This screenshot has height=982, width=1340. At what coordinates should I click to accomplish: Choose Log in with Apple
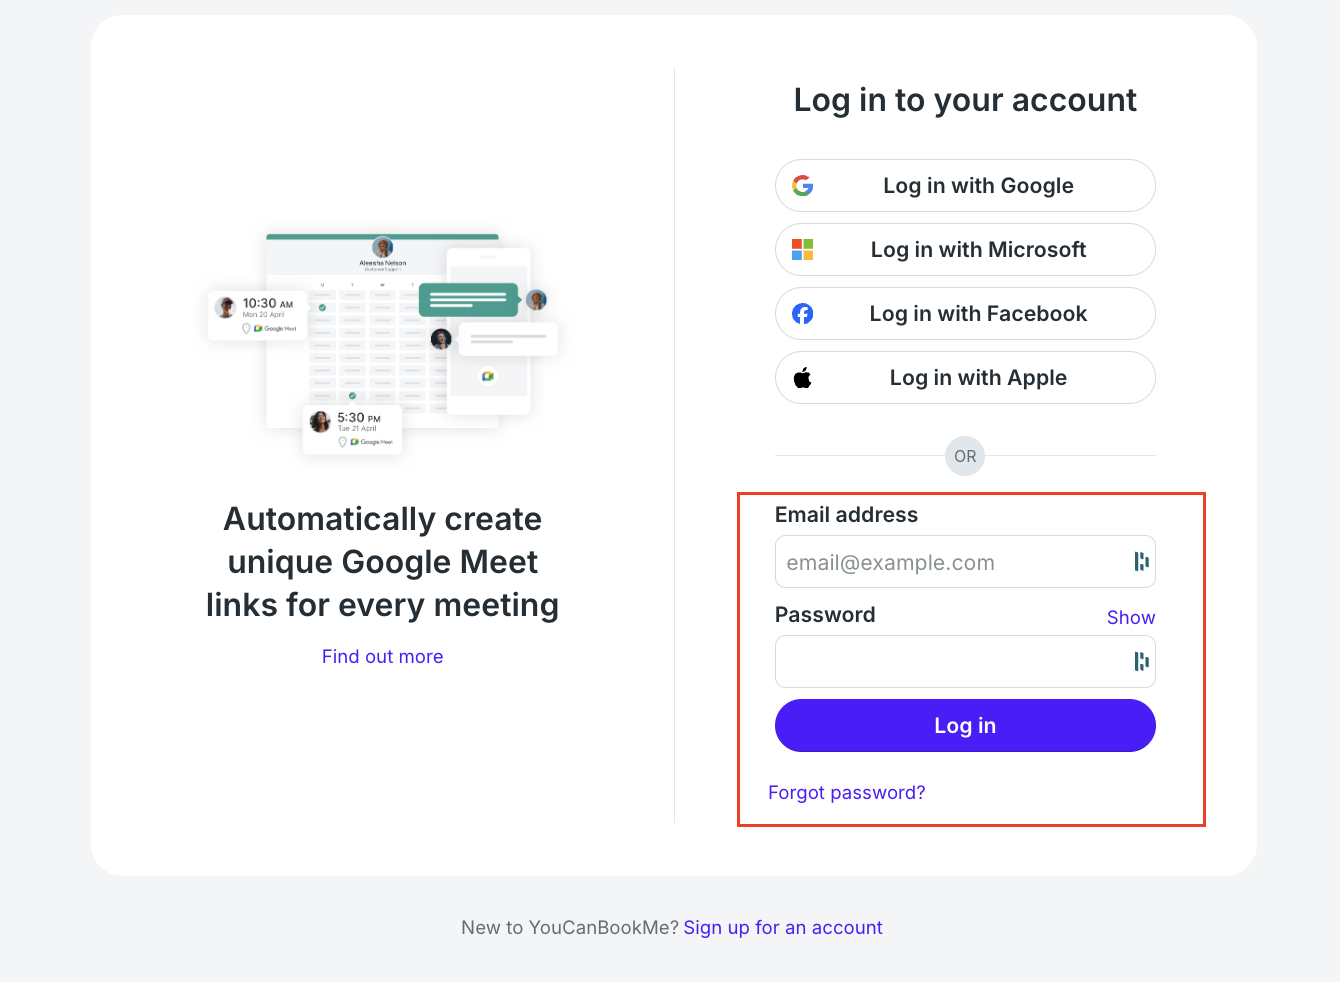point(965,378)
